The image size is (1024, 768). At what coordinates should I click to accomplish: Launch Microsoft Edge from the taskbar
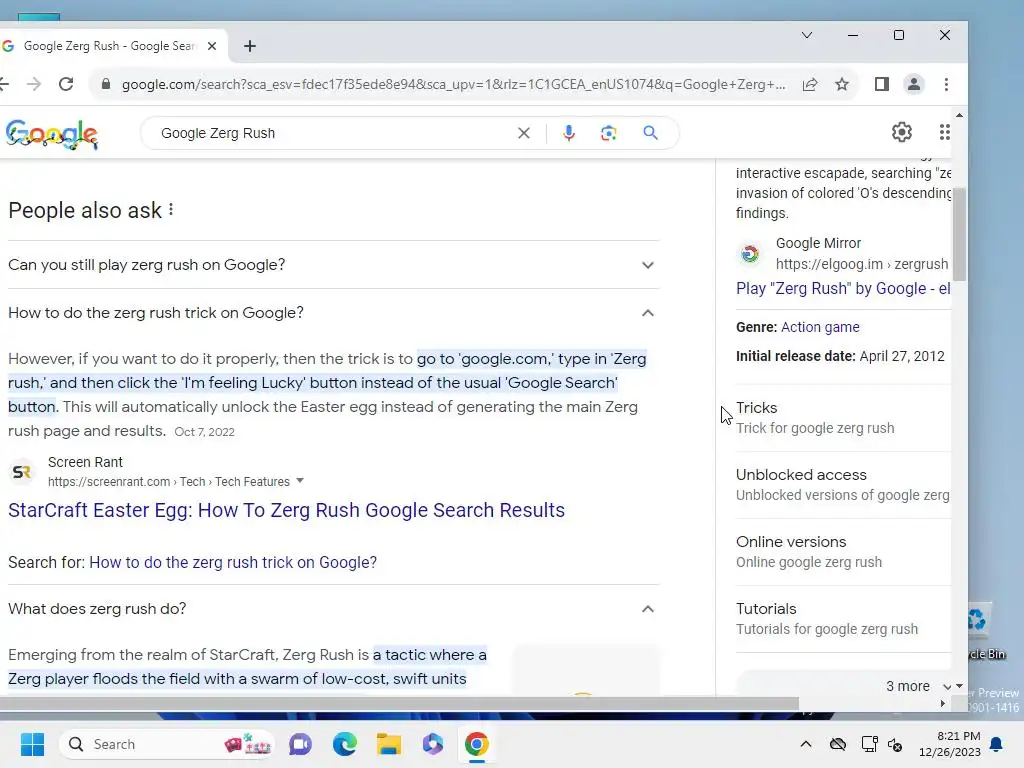345,744
